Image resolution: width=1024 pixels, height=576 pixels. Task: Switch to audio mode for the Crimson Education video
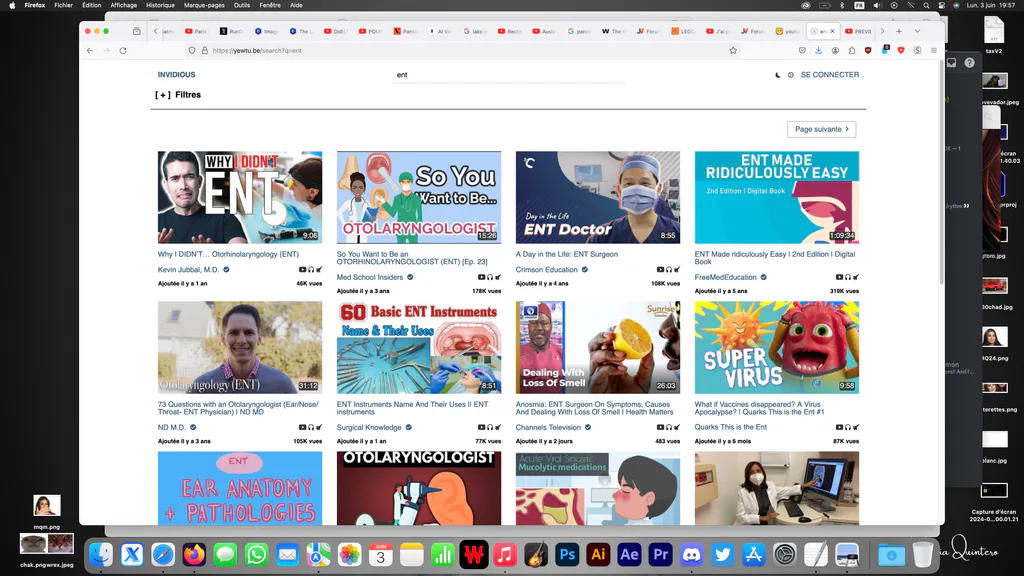point(669,270)
